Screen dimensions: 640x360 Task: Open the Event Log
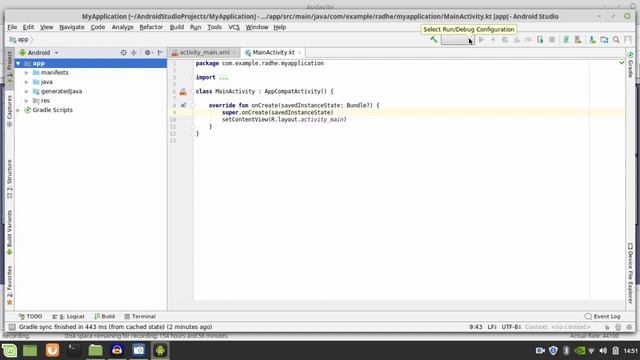point(602,316)
